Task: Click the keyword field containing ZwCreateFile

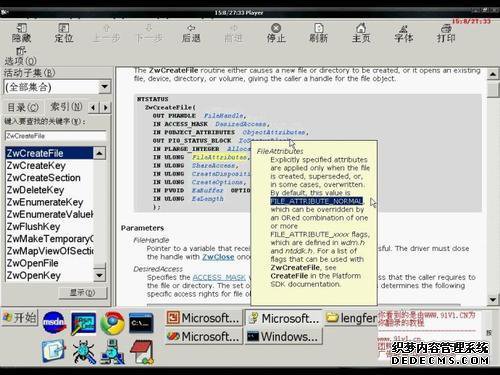Action: [56, 136]
